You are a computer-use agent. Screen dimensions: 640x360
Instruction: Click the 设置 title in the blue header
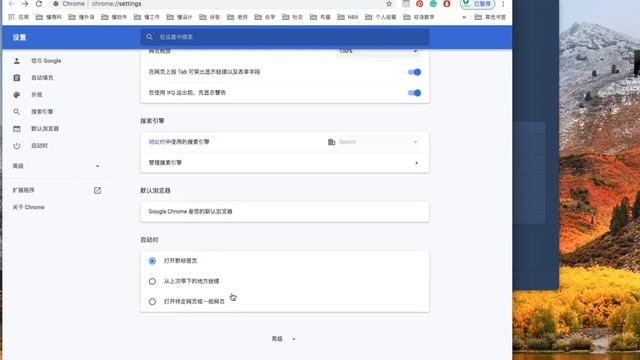19,38
